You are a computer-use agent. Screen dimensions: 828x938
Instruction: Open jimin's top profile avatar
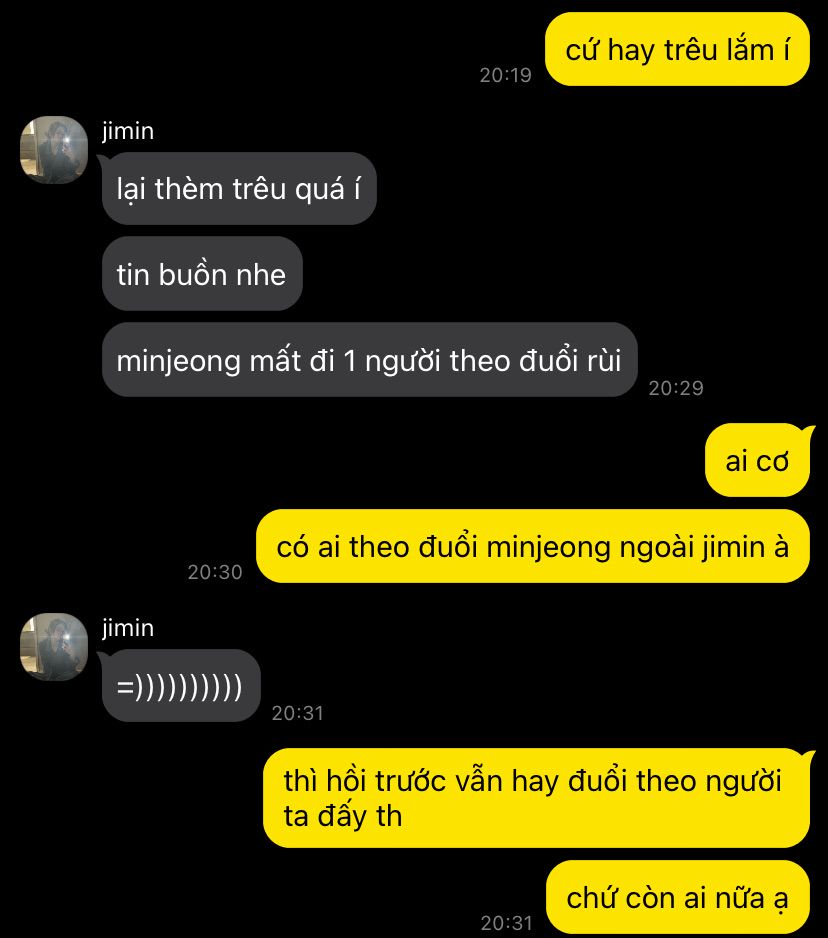pos(54,150)
